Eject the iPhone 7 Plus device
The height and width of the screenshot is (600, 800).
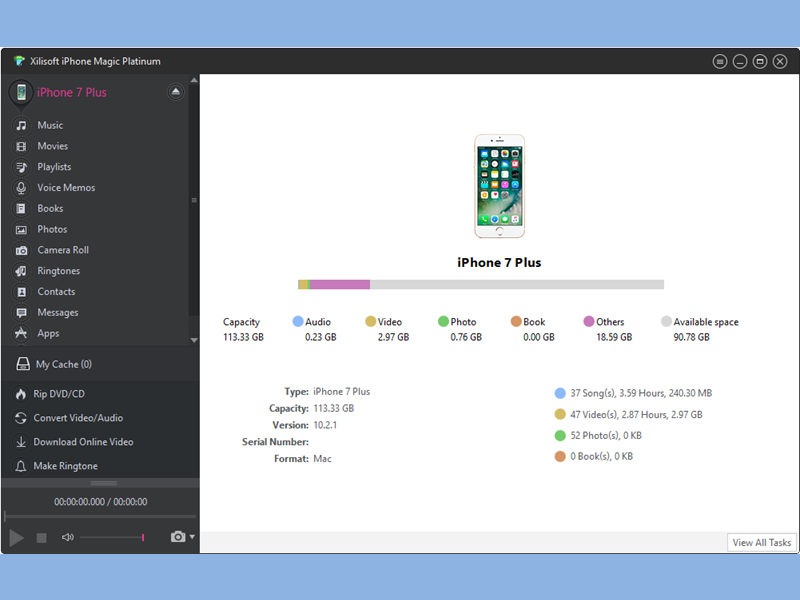(176, 92)
